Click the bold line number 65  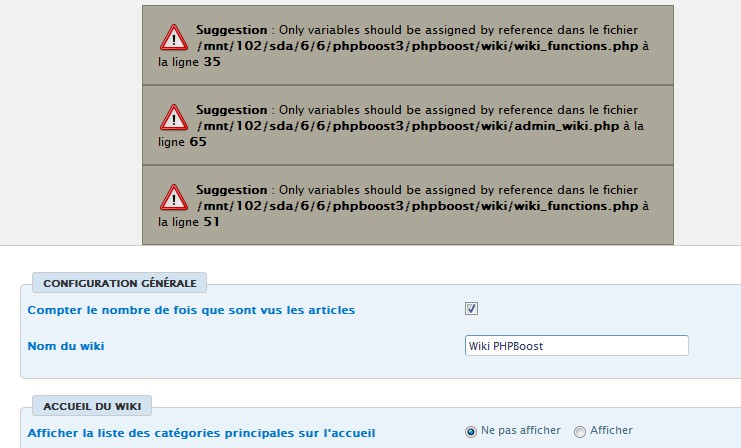[x=198, y=142]
